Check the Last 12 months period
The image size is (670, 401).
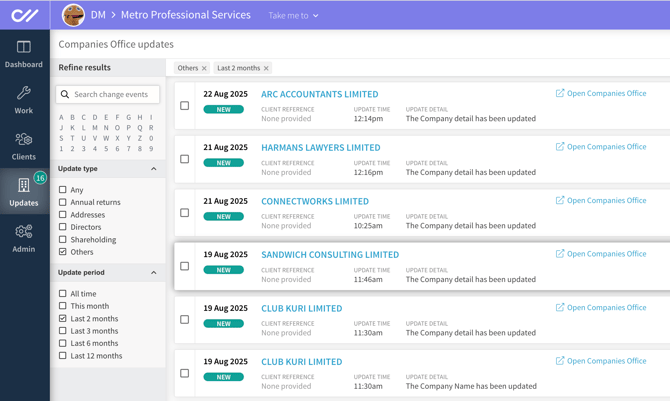coord(63,355)
